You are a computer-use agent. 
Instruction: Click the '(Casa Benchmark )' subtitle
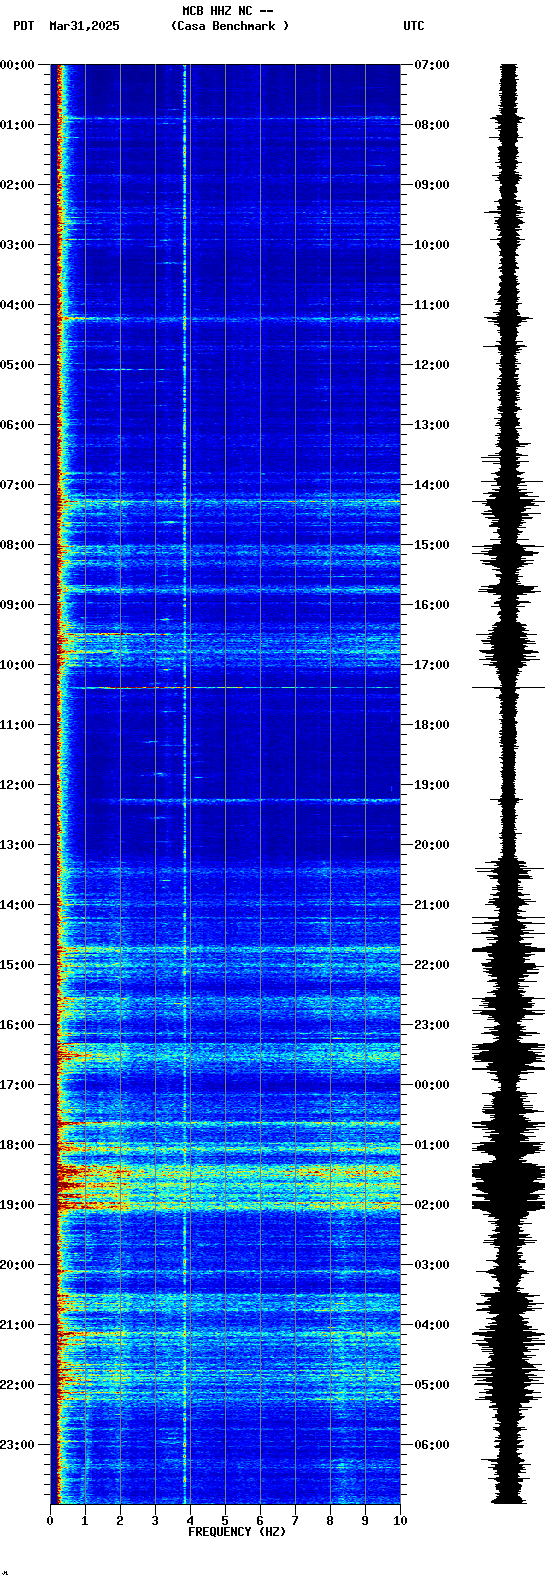click(230, 26)
